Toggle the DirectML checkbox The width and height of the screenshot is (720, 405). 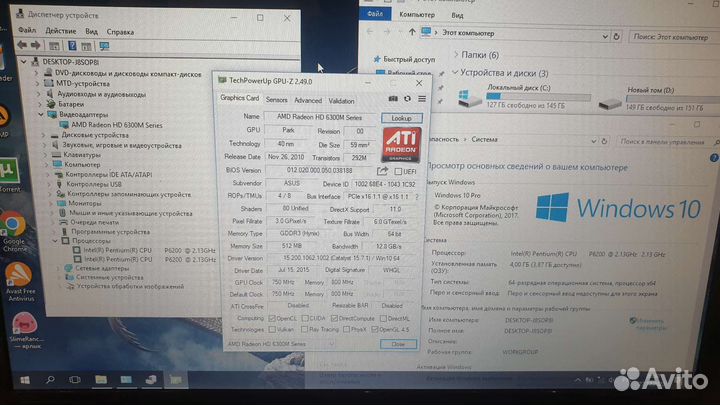(383, 318)
